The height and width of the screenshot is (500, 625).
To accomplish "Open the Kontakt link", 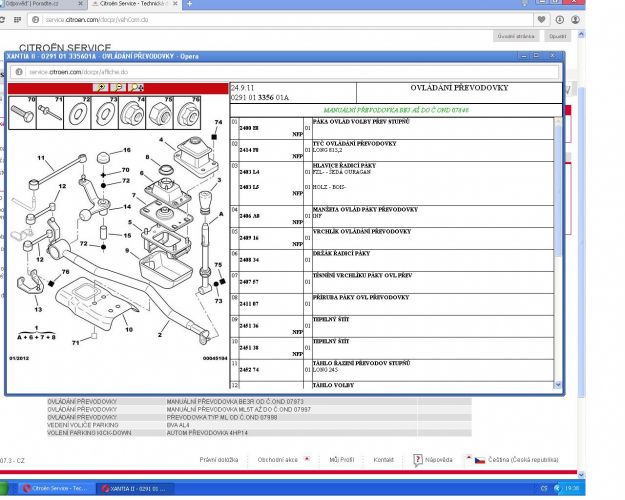I will coord(383,460).
